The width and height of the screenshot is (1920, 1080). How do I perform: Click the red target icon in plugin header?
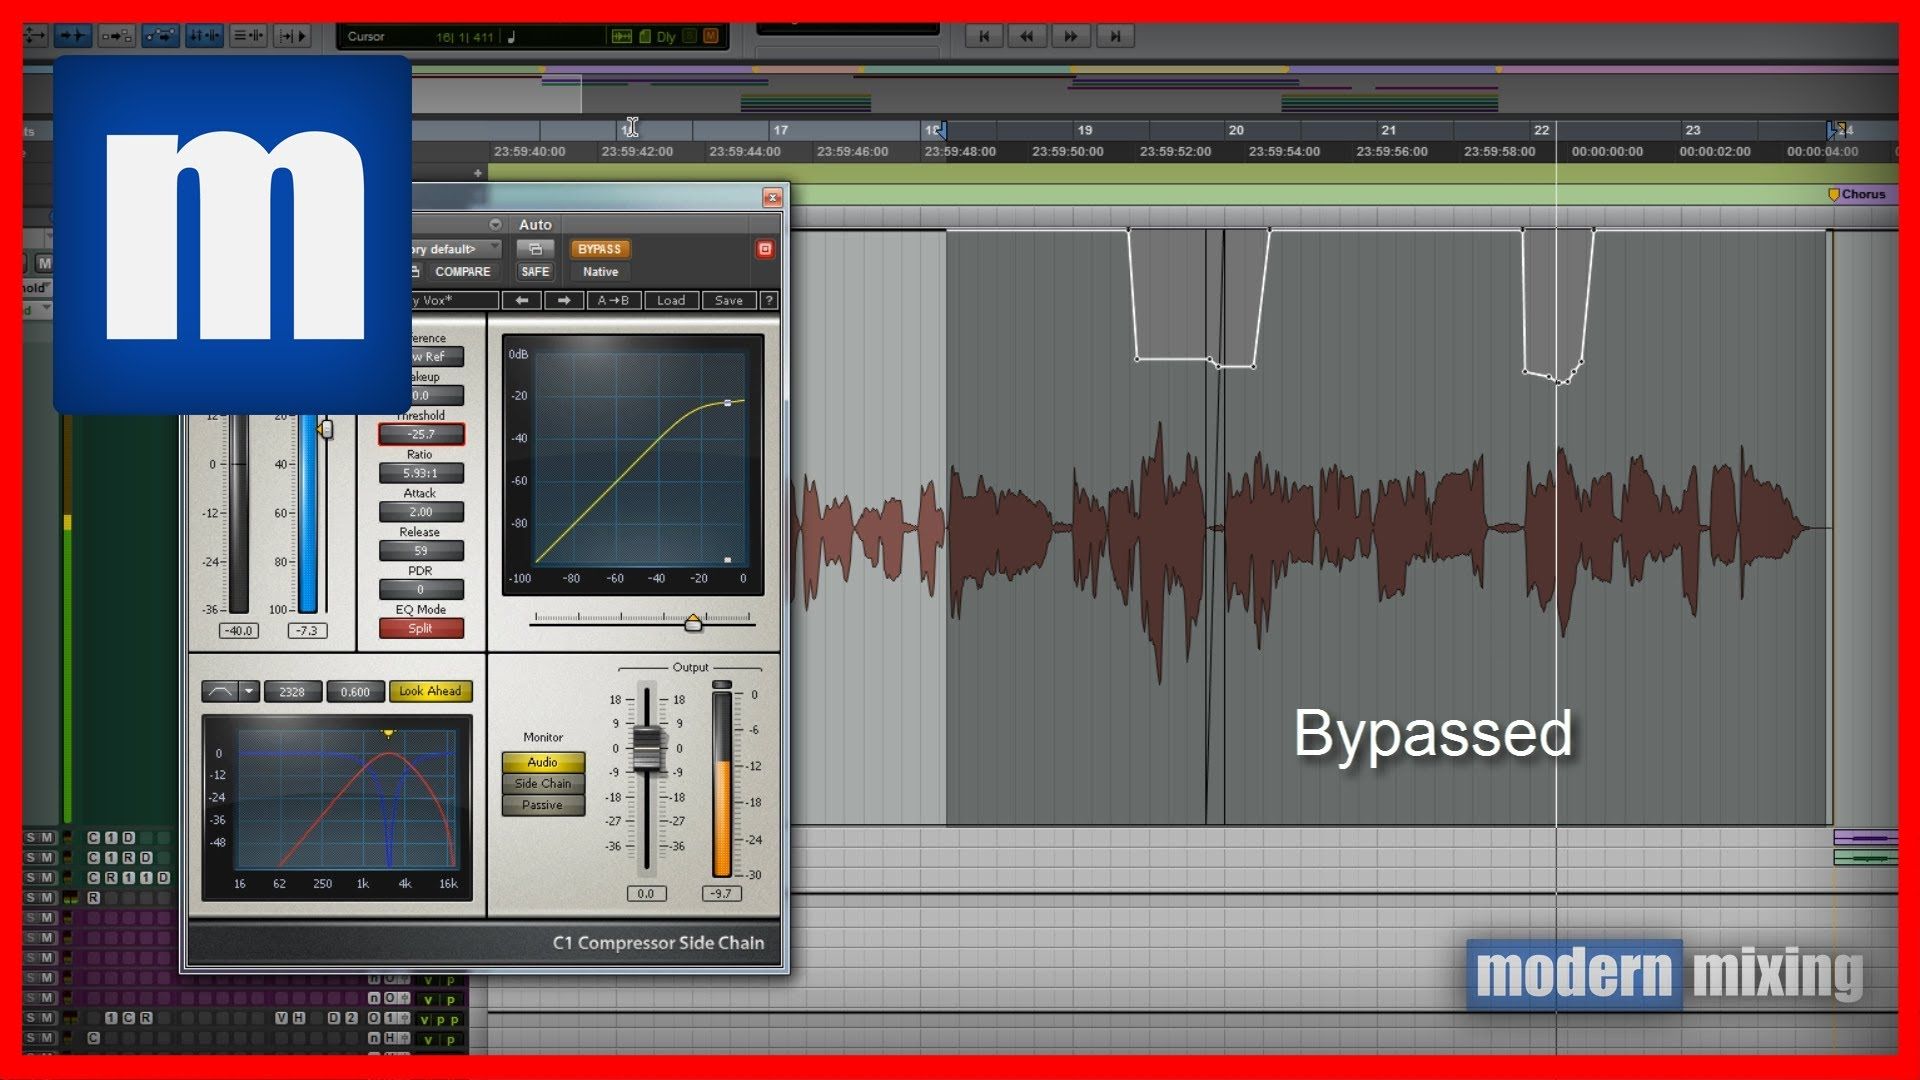pyautogui.click(x=765, y=249)
